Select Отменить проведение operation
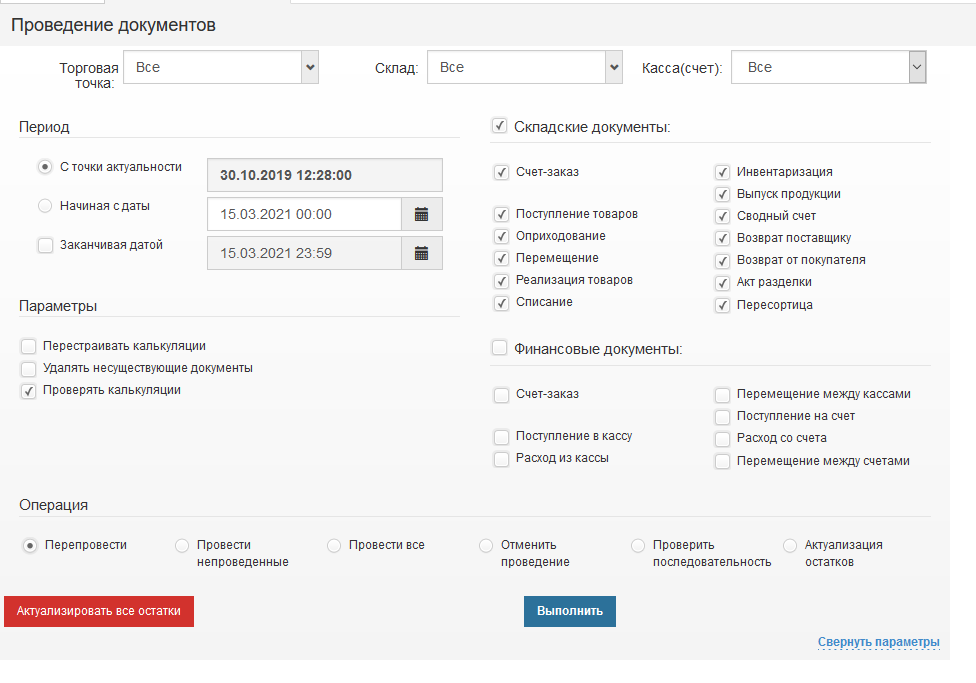Screen dimensions: 976x683 [485, 545]
